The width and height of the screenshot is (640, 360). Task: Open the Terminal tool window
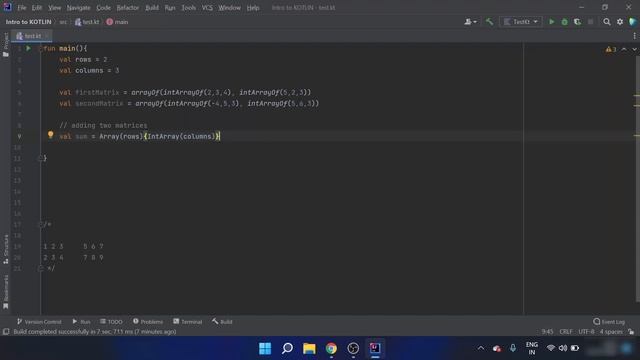coord(187,322)
